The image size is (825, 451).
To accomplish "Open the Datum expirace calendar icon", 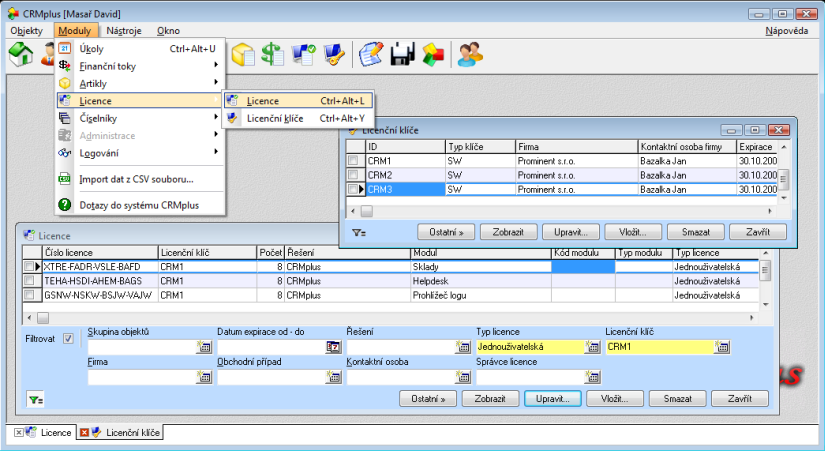I will point(334,347).
